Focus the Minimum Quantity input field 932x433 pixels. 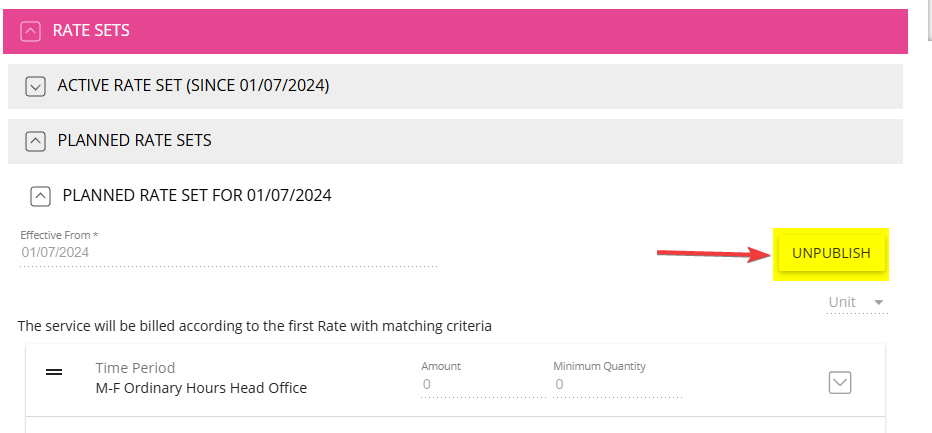[617, 384]
